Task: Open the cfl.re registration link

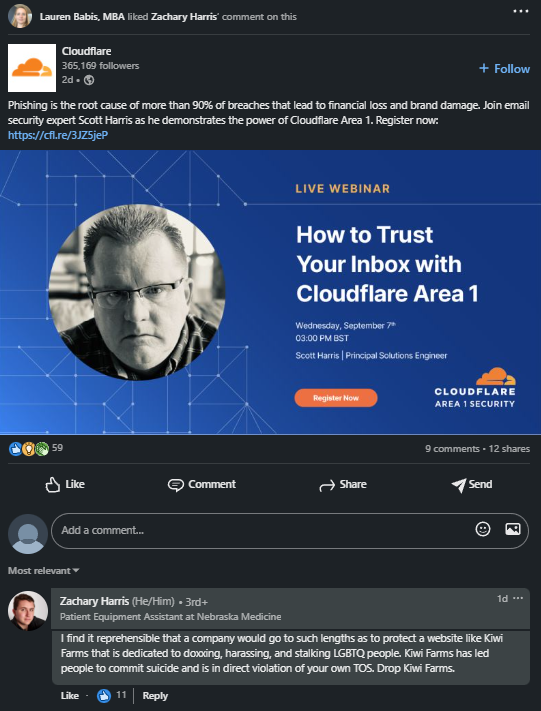Action: tap(58, 135)
